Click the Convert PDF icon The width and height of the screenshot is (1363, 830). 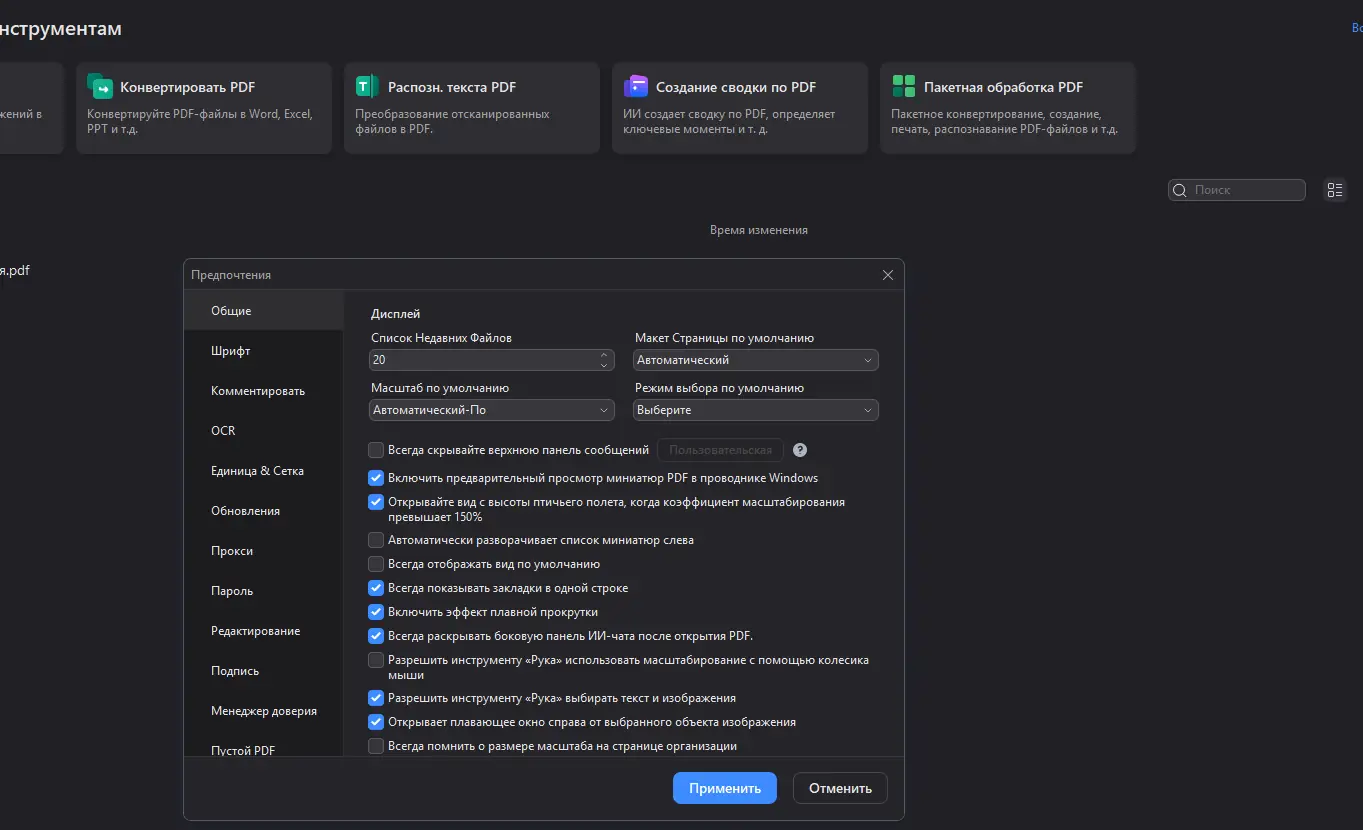coord(100,86)
